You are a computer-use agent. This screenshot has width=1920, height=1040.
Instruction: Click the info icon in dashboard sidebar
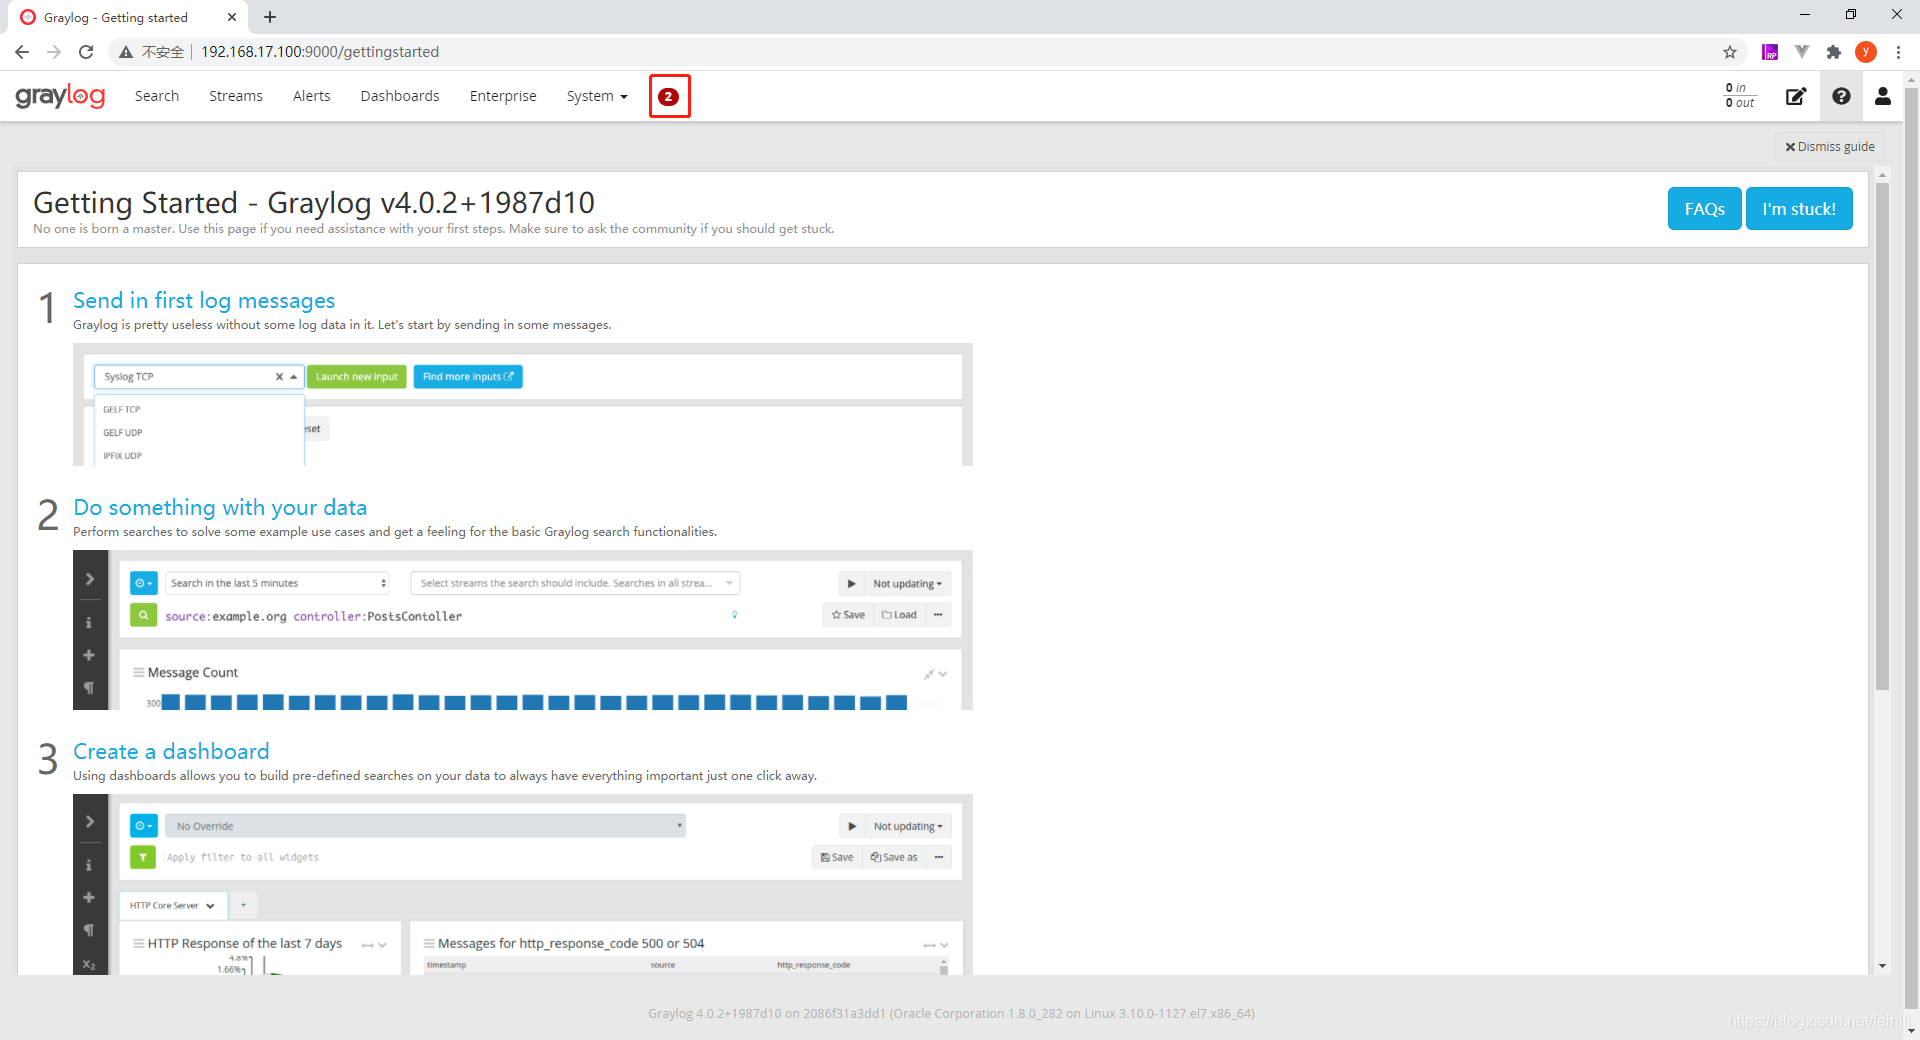89,865
